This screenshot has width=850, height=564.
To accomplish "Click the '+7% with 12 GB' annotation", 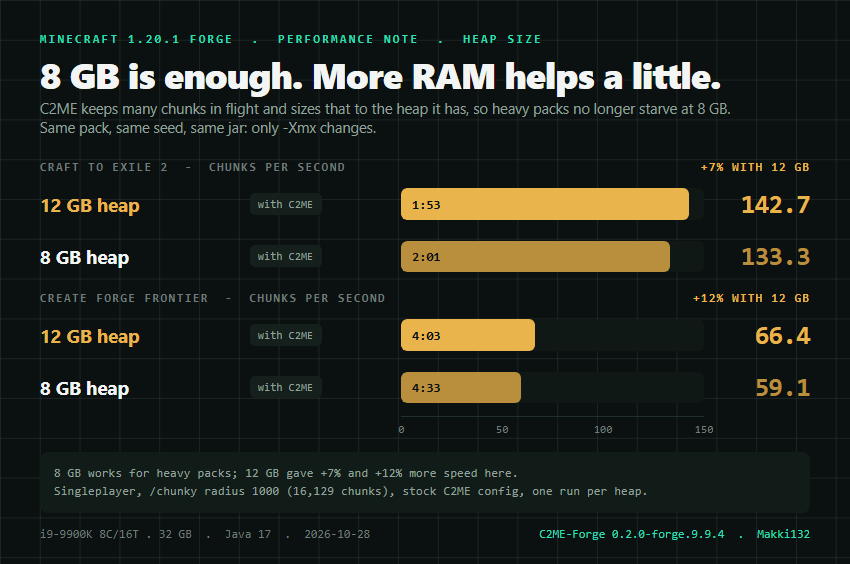I will (755, 167).
